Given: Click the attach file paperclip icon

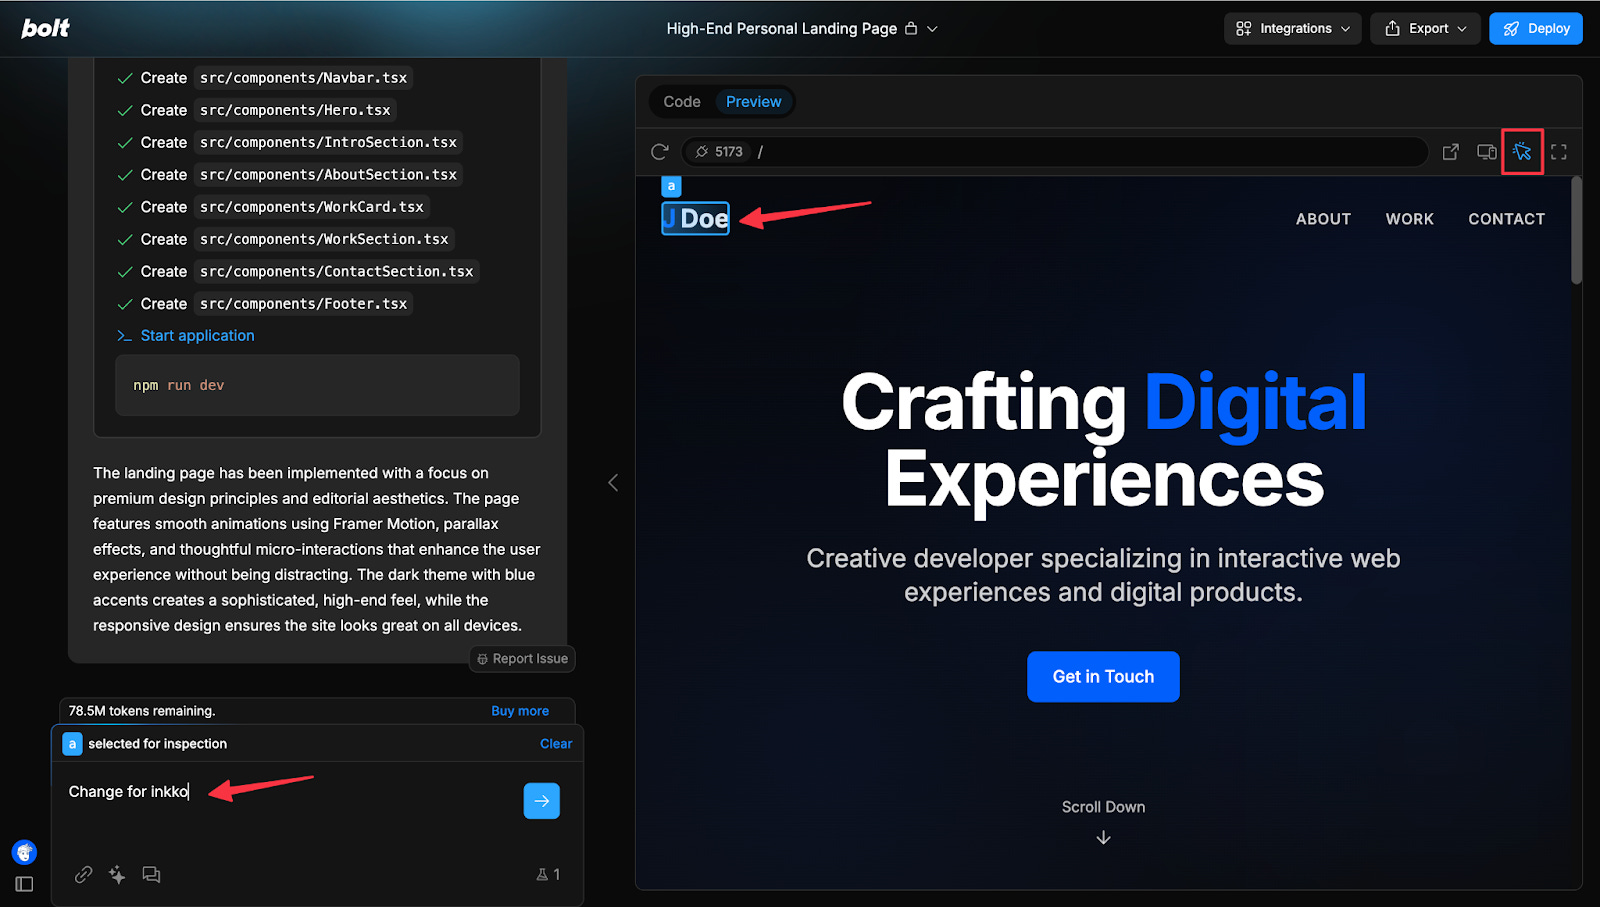Looking at the screenshot, I should click(x=84, y=874).
